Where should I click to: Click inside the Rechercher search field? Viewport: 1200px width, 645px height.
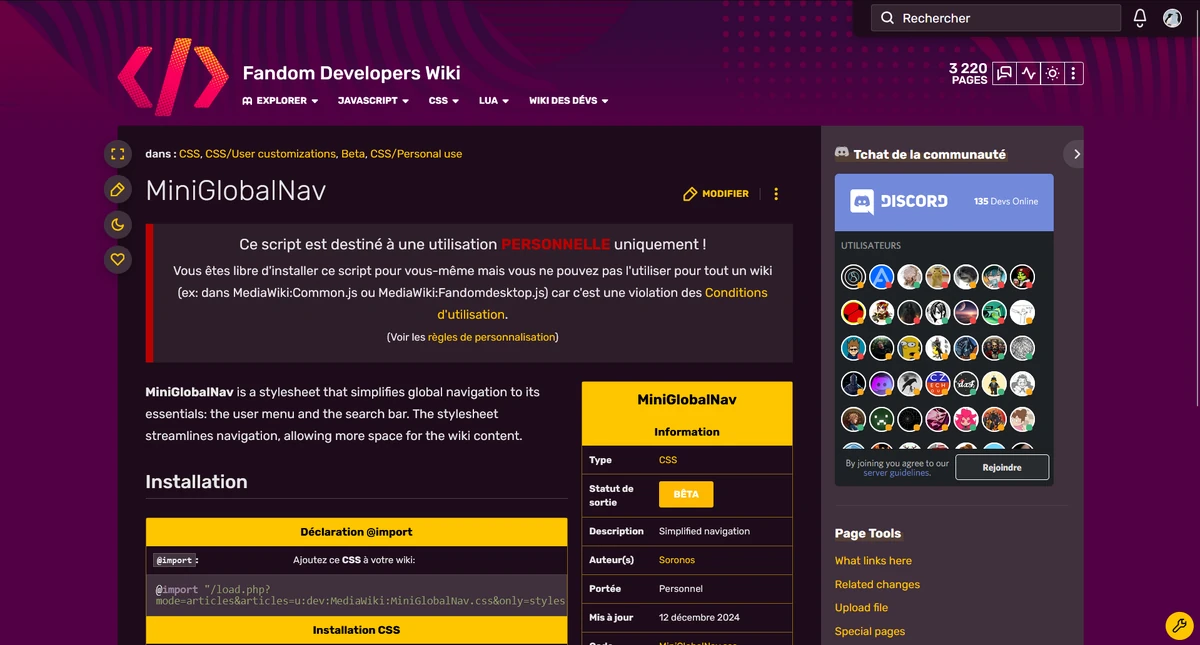[x=995, y=17]
